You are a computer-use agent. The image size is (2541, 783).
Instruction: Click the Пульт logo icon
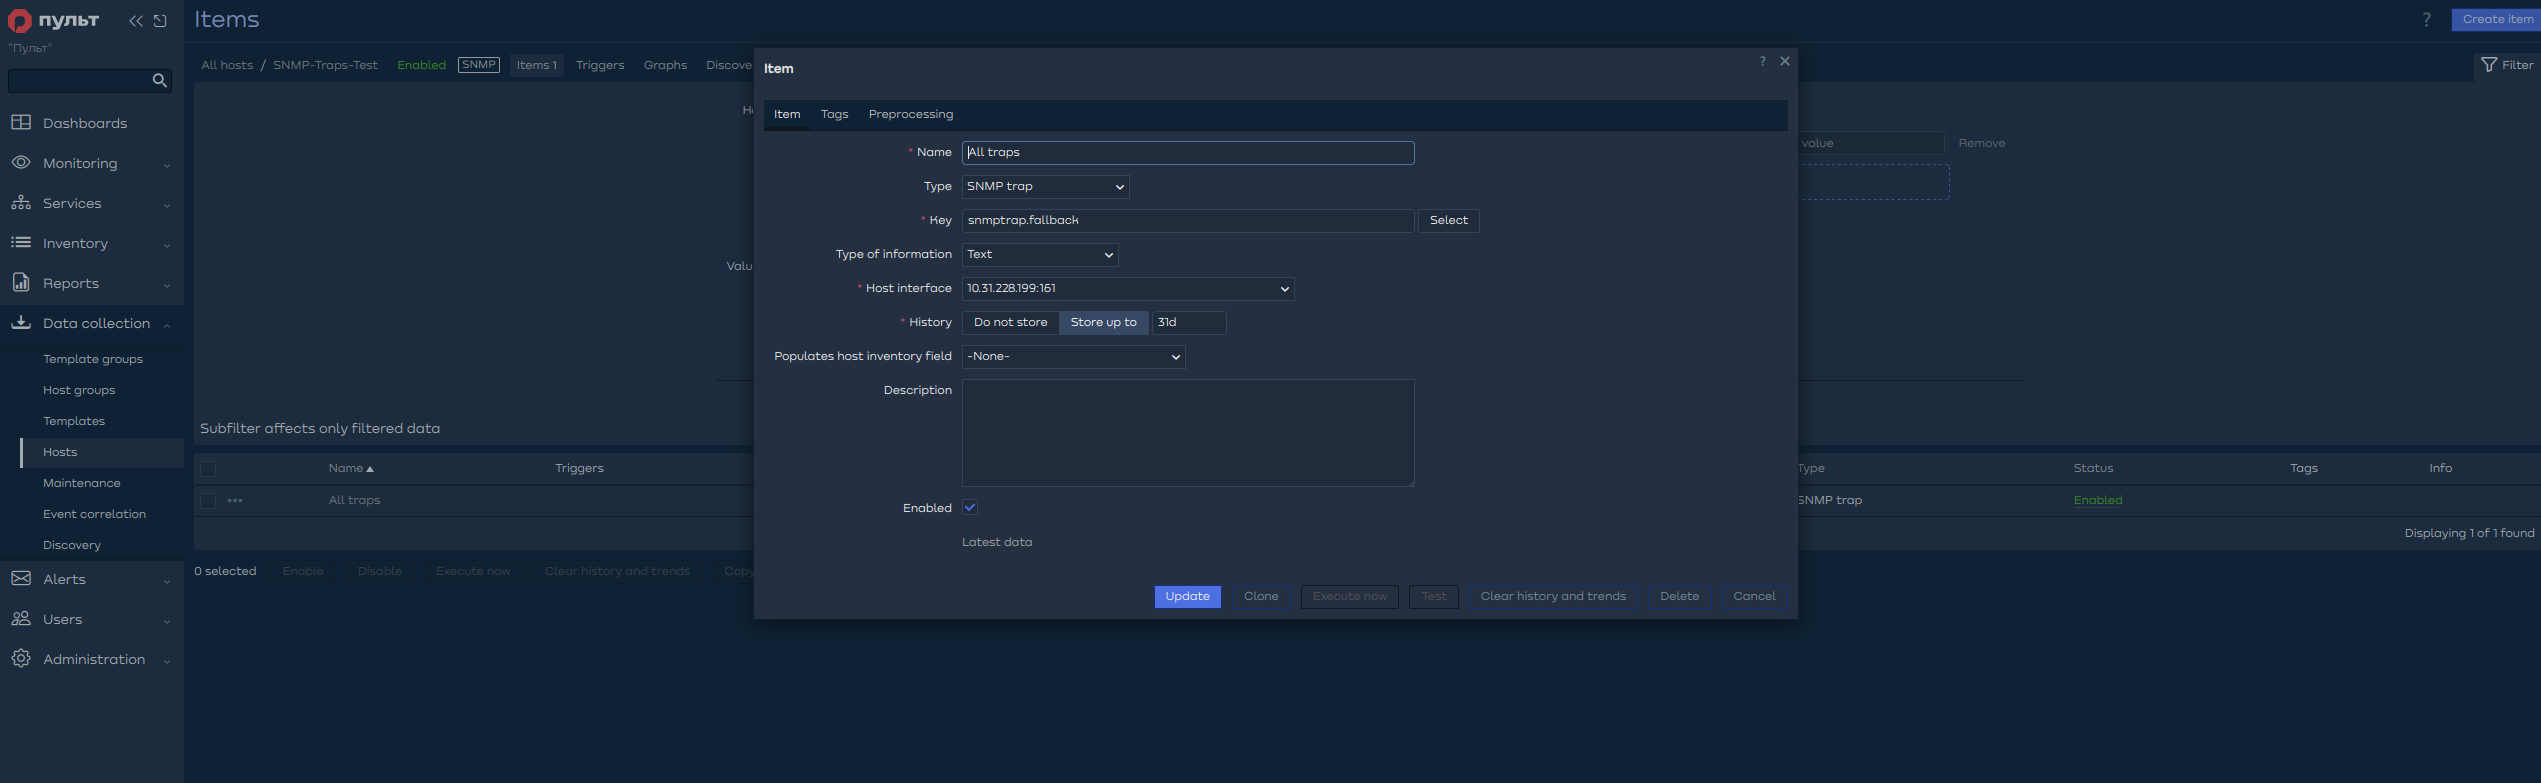click(19, 21)
